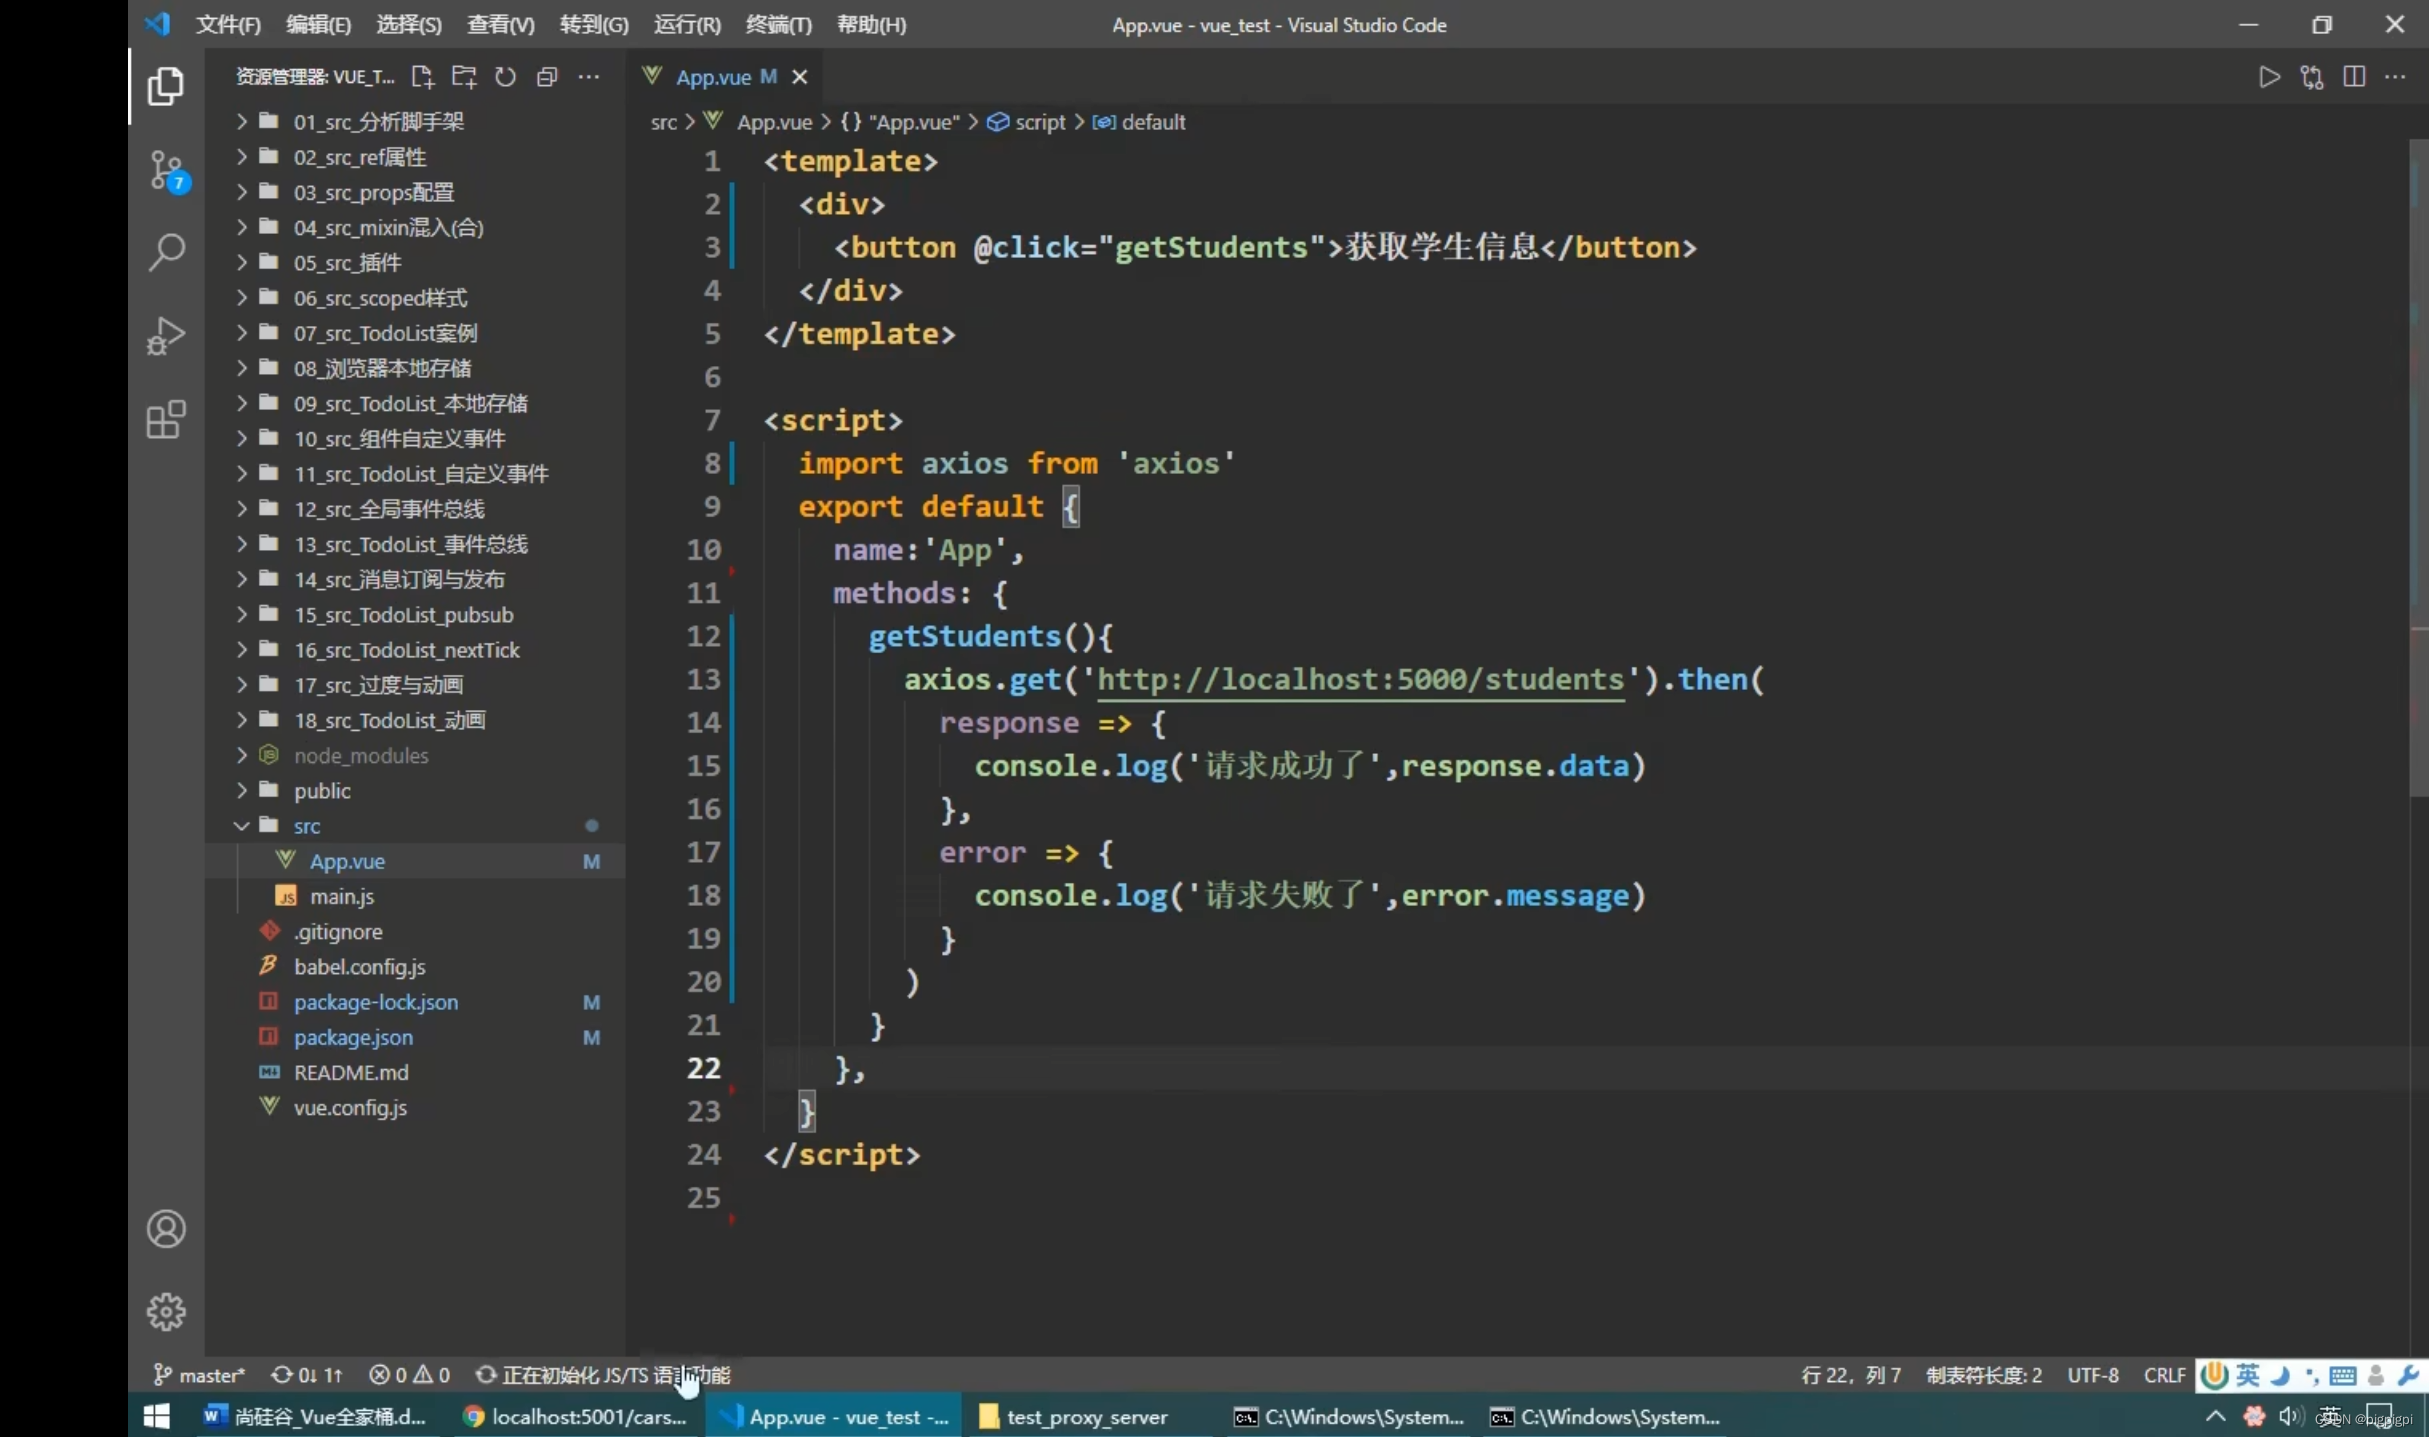2429x1437 pixels.
Task: Click synchronize changes status item
Action: click(x=307, y=1375)
